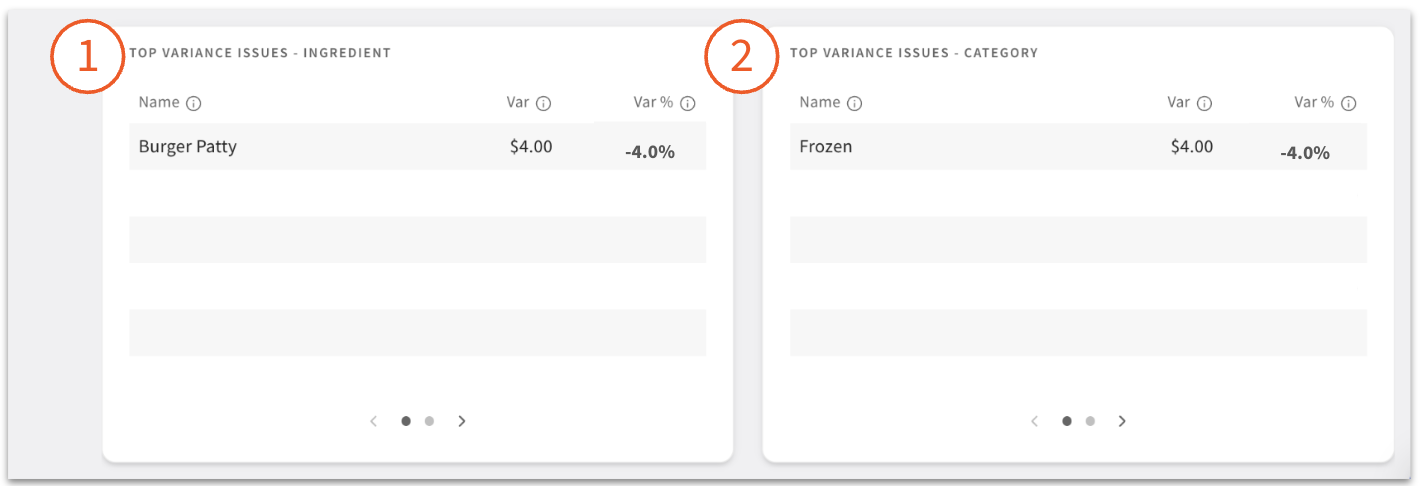Click info icon beside Name in Ingredient card
This screenshot has width=1420, height=486.
click(x=194, y=103)
